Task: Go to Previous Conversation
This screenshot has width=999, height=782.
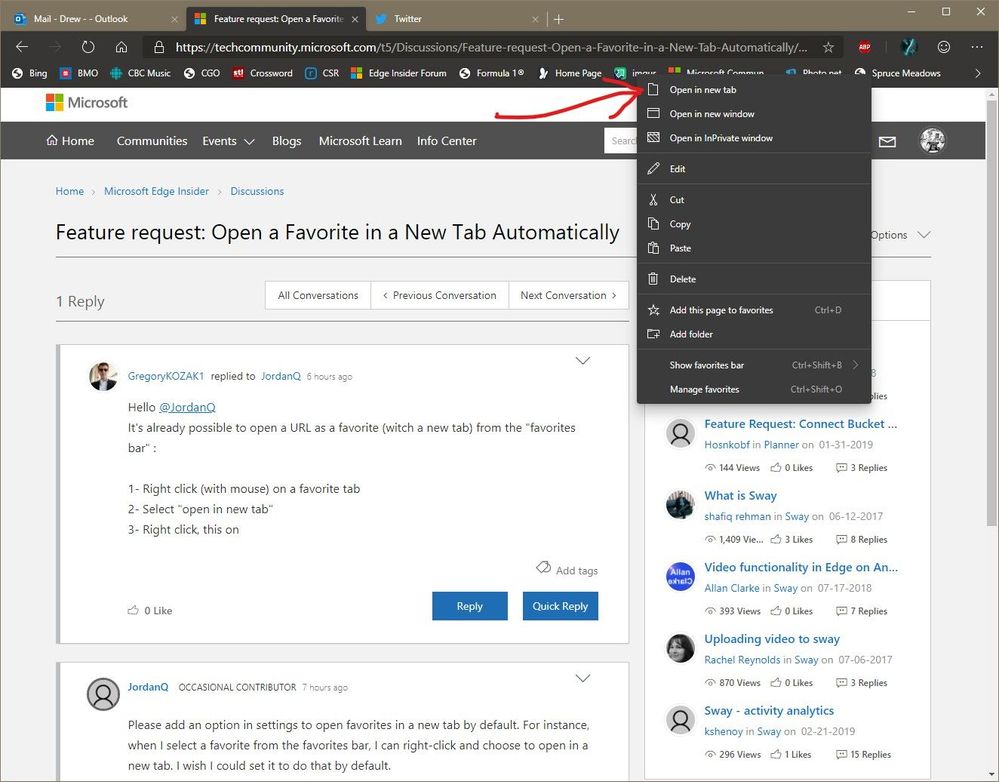Action: pyautogui.click(x=440, y=296)
